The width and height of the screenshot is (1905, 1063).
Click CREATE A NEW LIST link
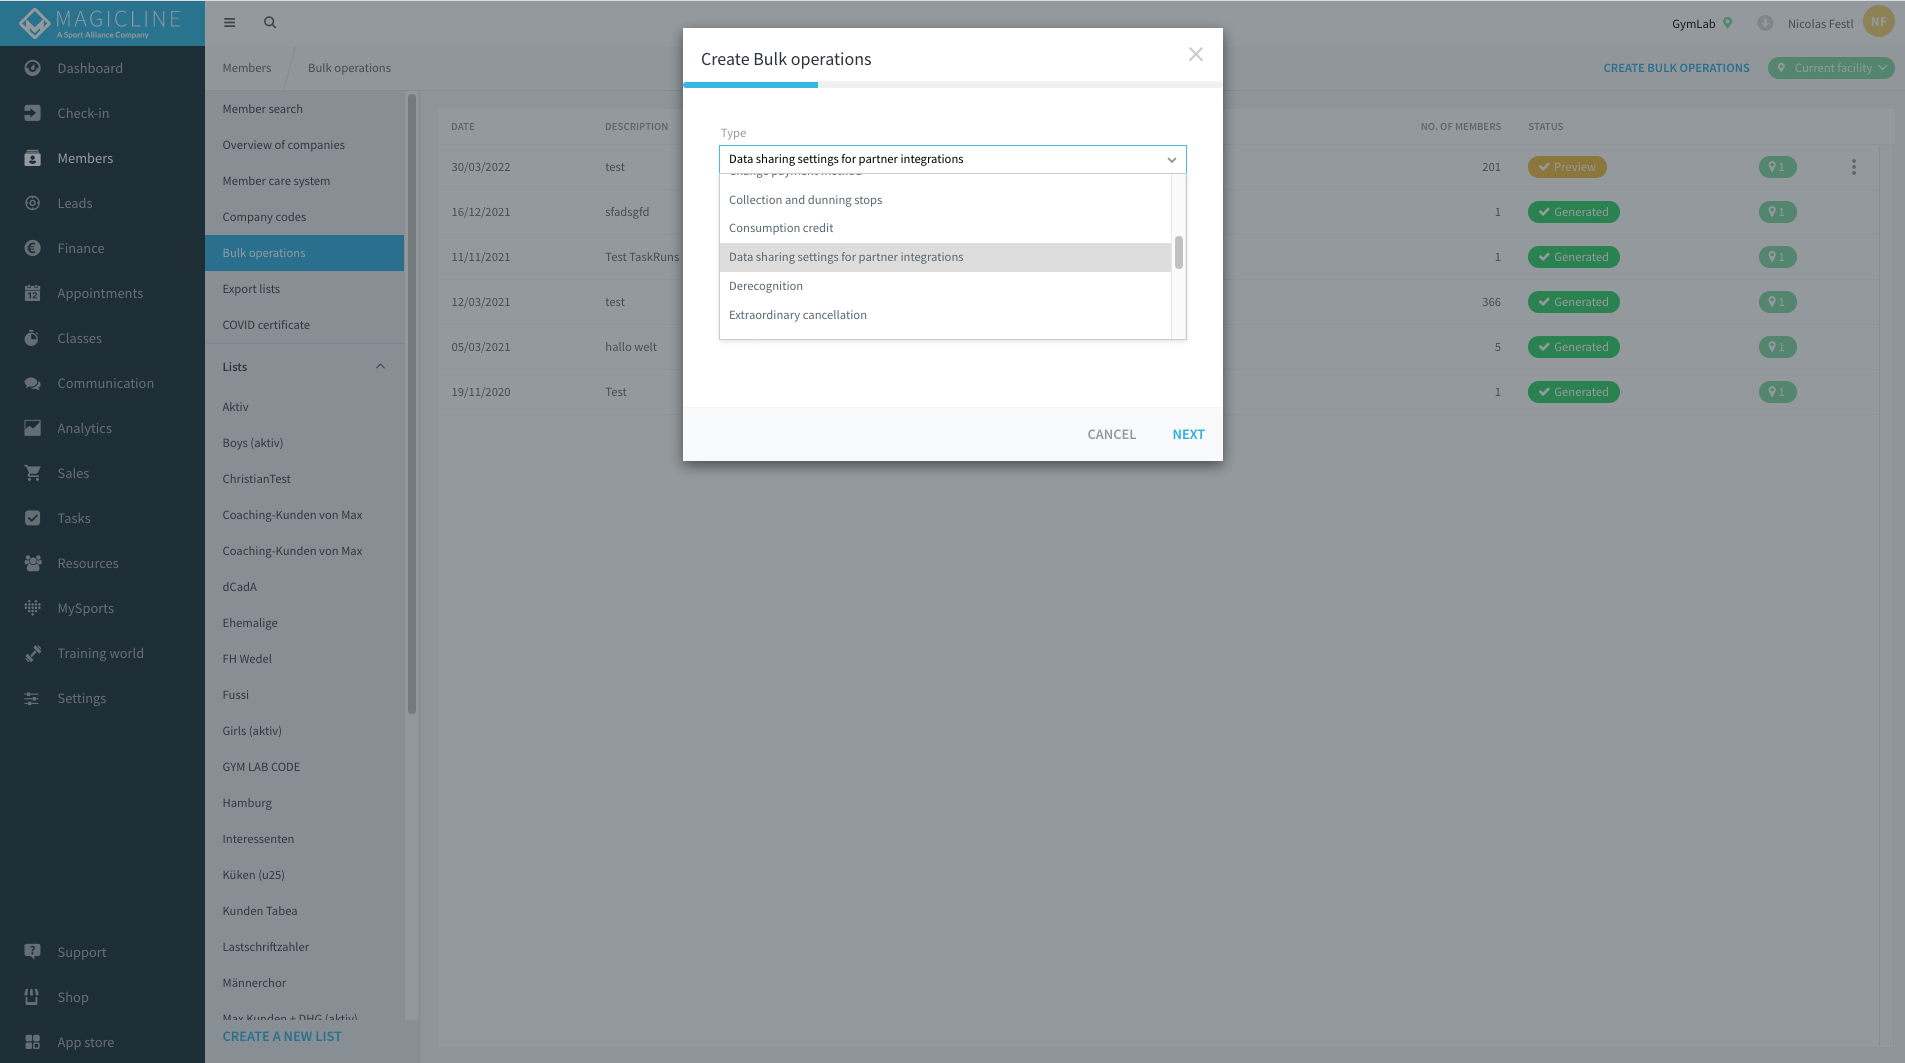[282, 1036]
